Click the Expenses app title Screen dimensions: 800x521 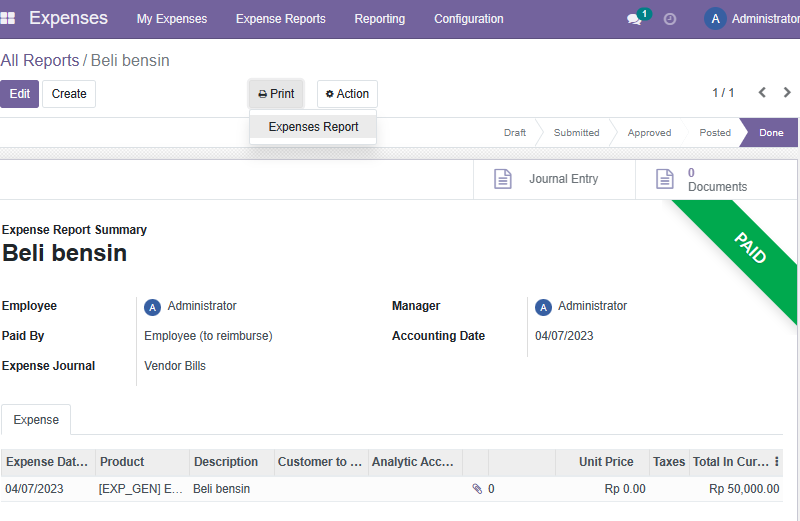click(68, 18)
